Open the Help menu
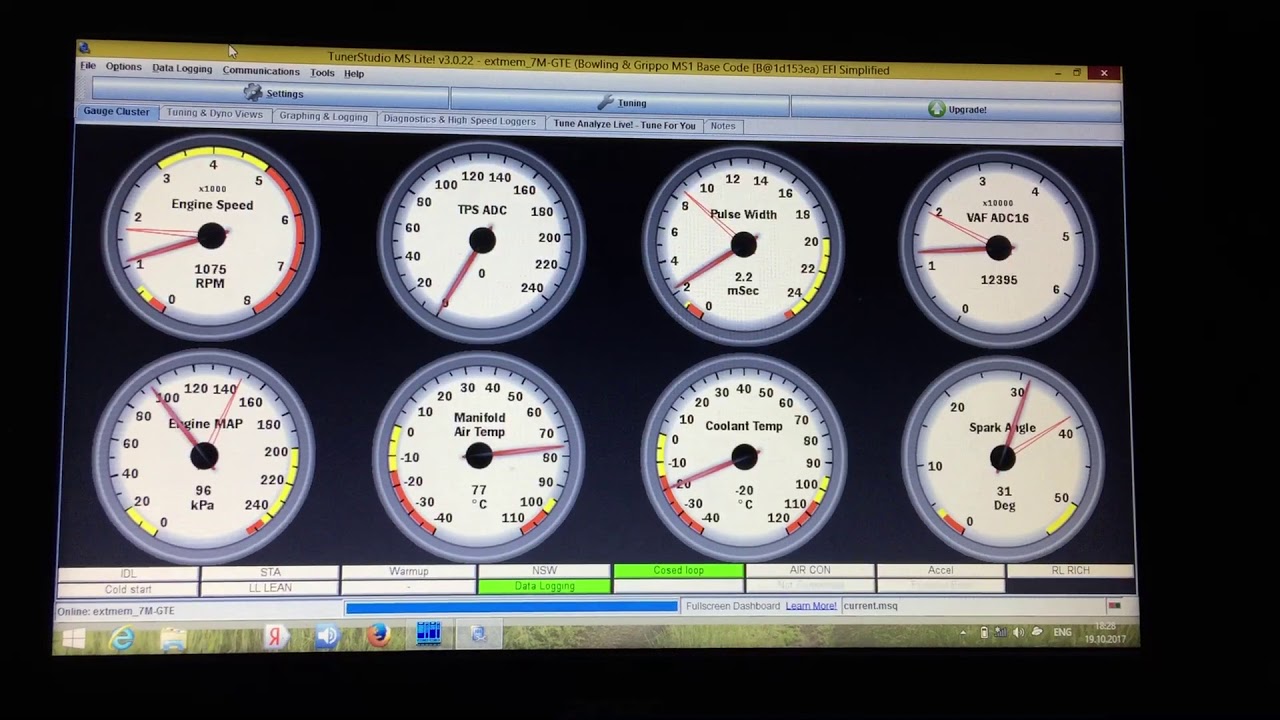Viewport: 1280px width, 720px height. pos(354,74)
